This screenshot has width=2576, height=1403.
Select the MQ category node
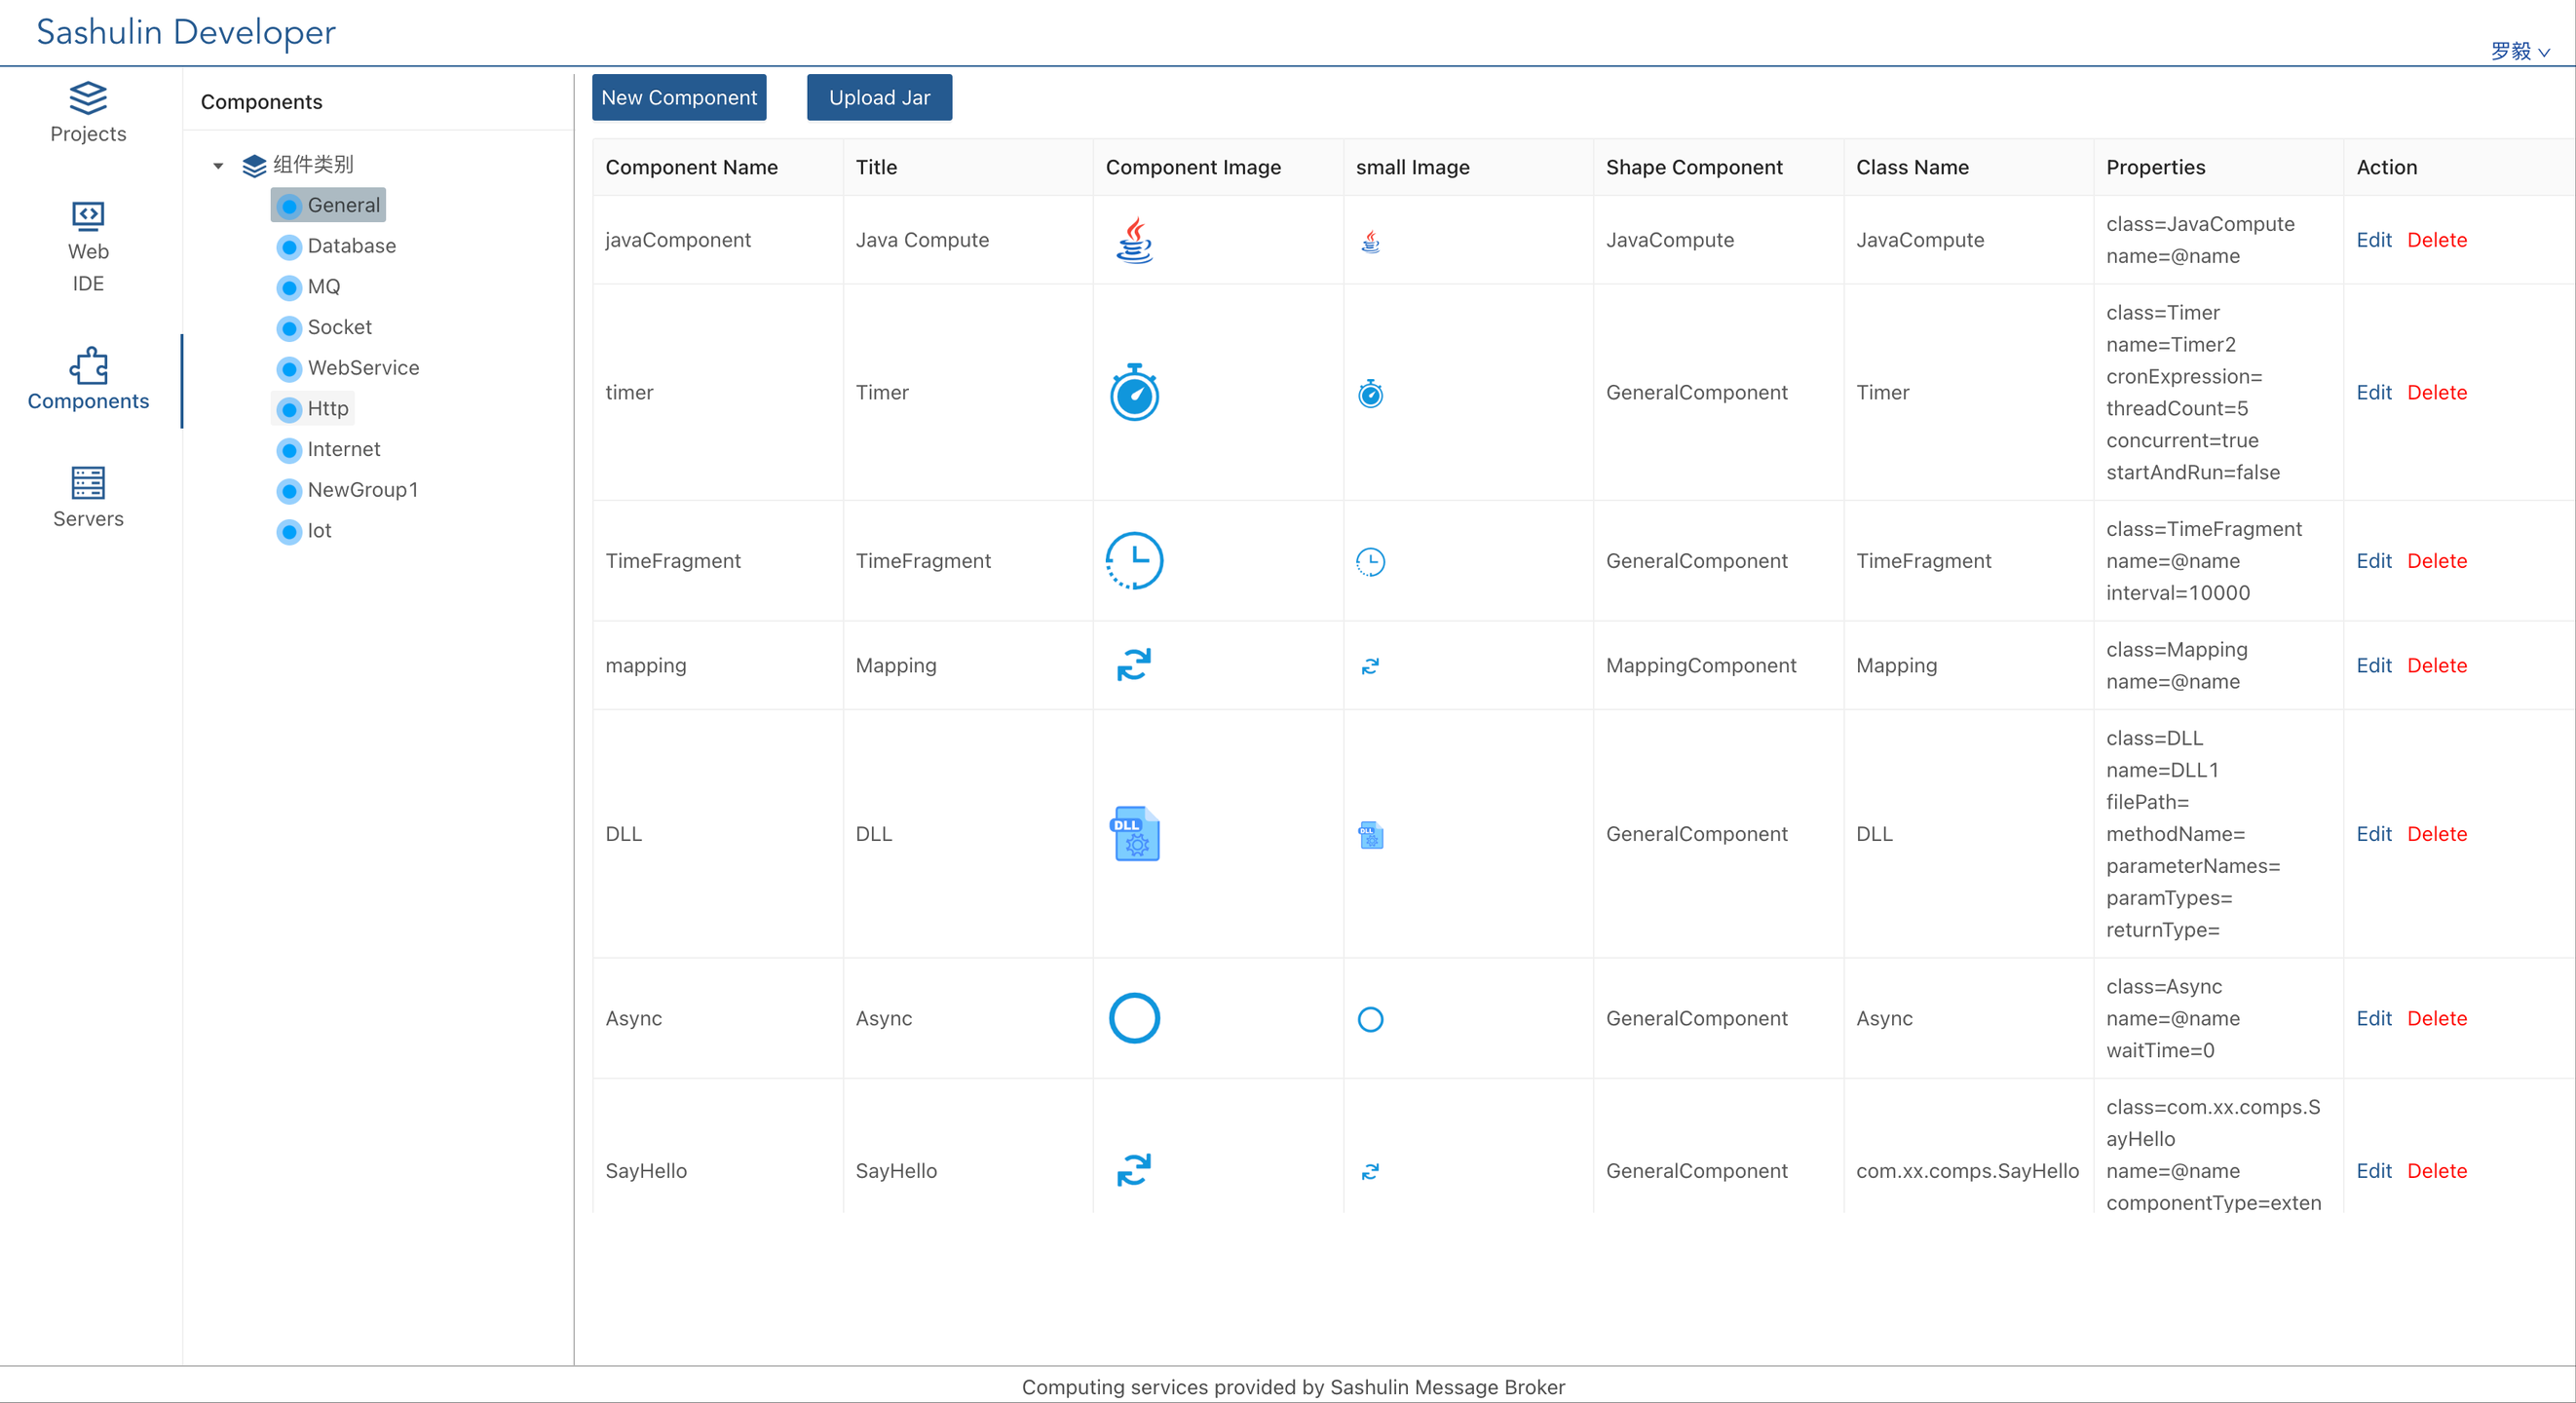point(323,287)
